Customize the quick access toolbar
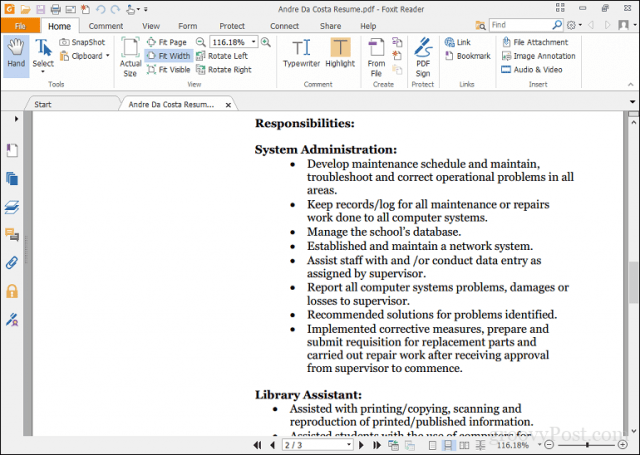 point(146,9)
